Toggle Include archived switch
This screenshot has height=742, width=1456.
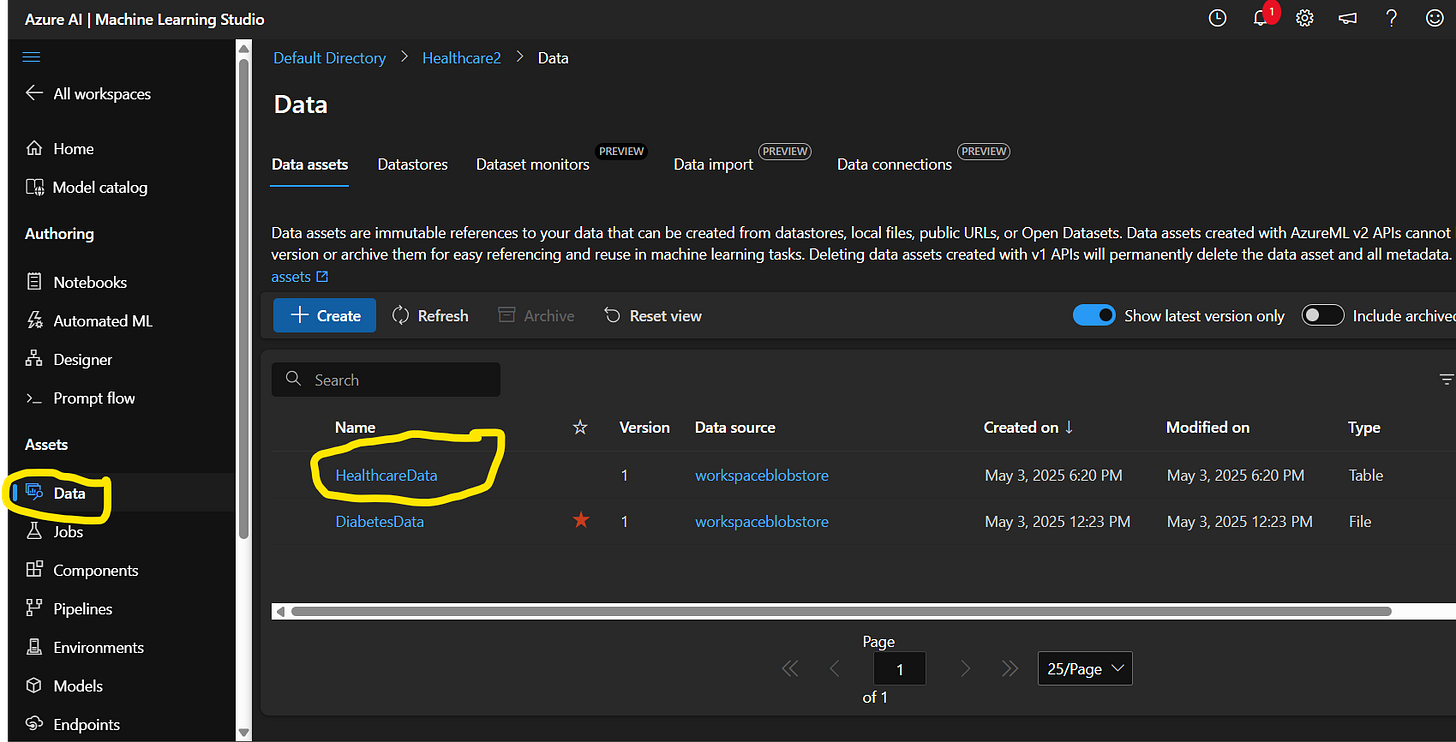[1322, 315]
